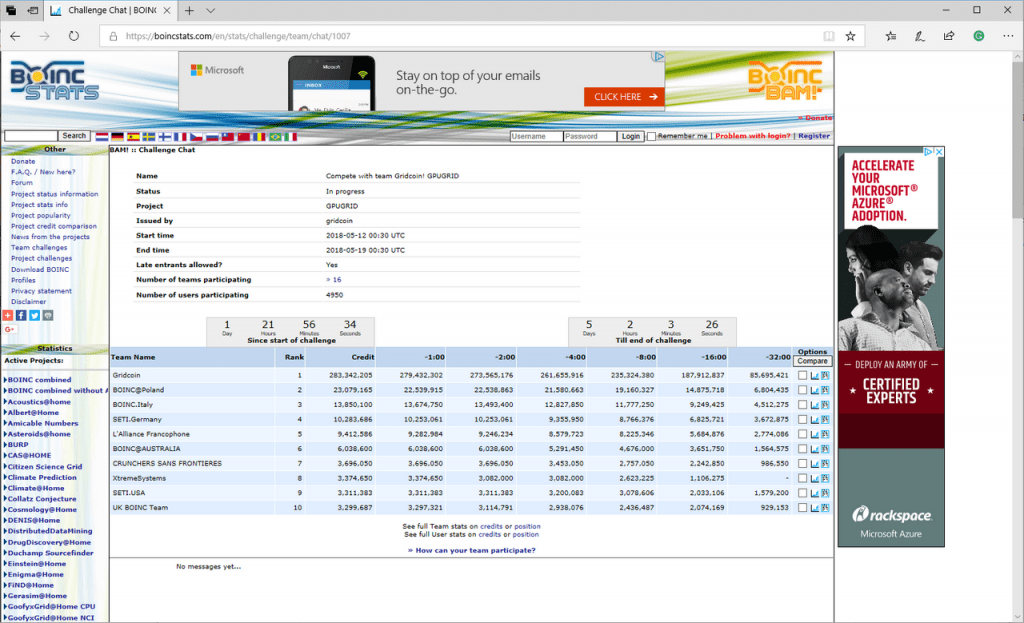
Task: Open Project challenges in Other menu
Action: tap(41, 259)
